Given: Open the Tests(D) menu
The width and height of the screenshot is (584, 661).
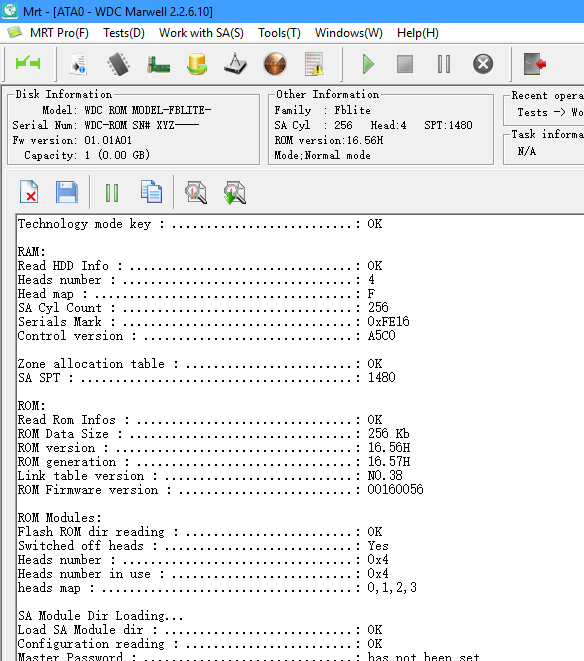Looking at the screenshot, I should [x=124, y=33].
